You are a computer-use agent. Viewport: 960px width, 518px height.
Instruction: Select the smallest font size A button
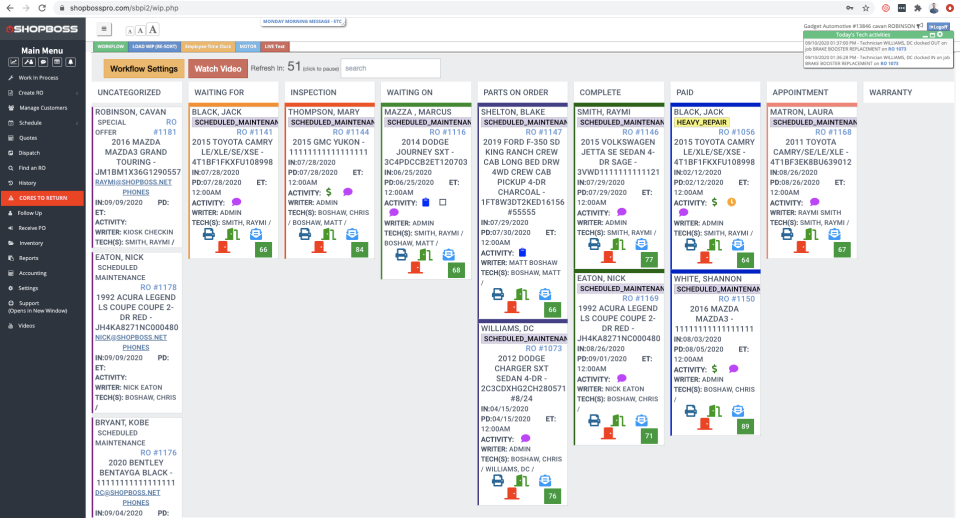pyautogui.click(x=130, y=31)
